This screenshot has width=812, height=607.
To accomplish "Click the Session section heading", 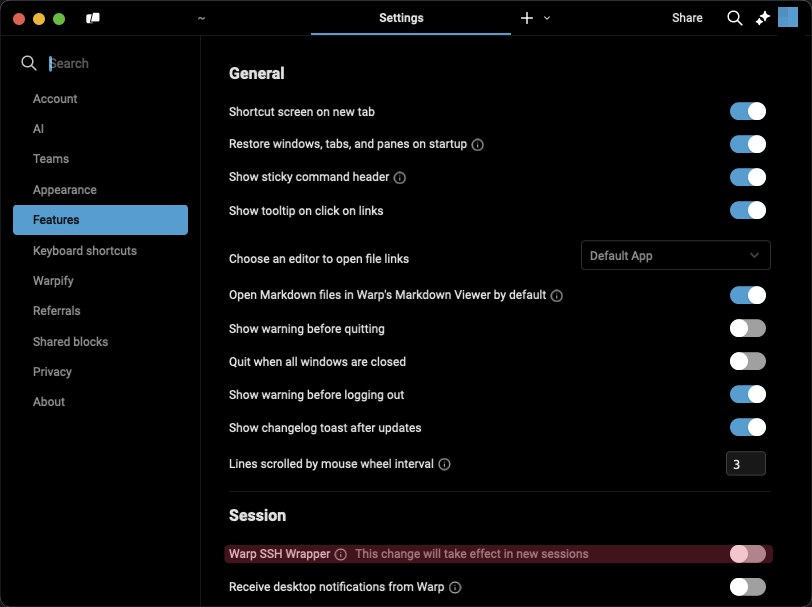I will point(257,516).
